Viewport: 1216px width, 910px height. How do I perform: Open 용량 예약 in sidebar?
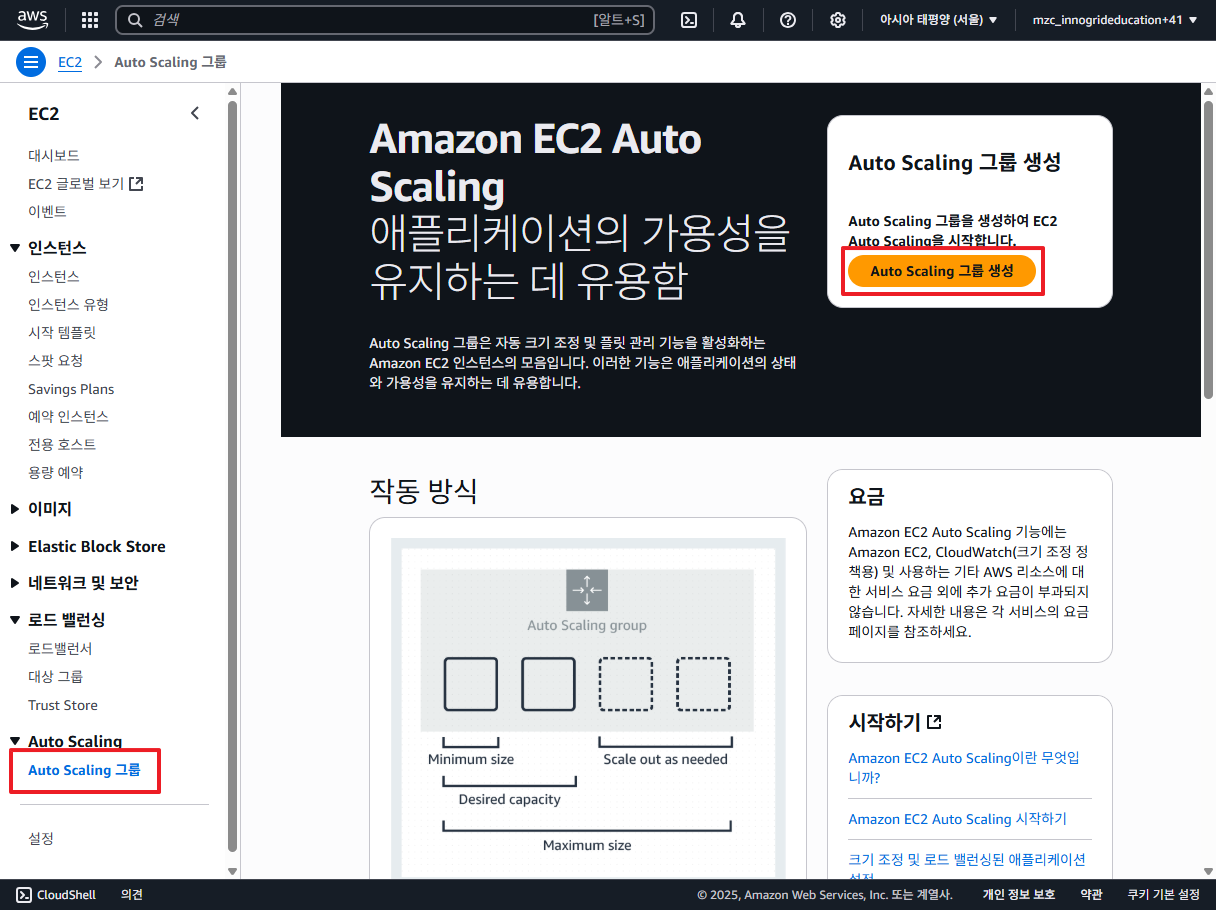coord(56,472)
